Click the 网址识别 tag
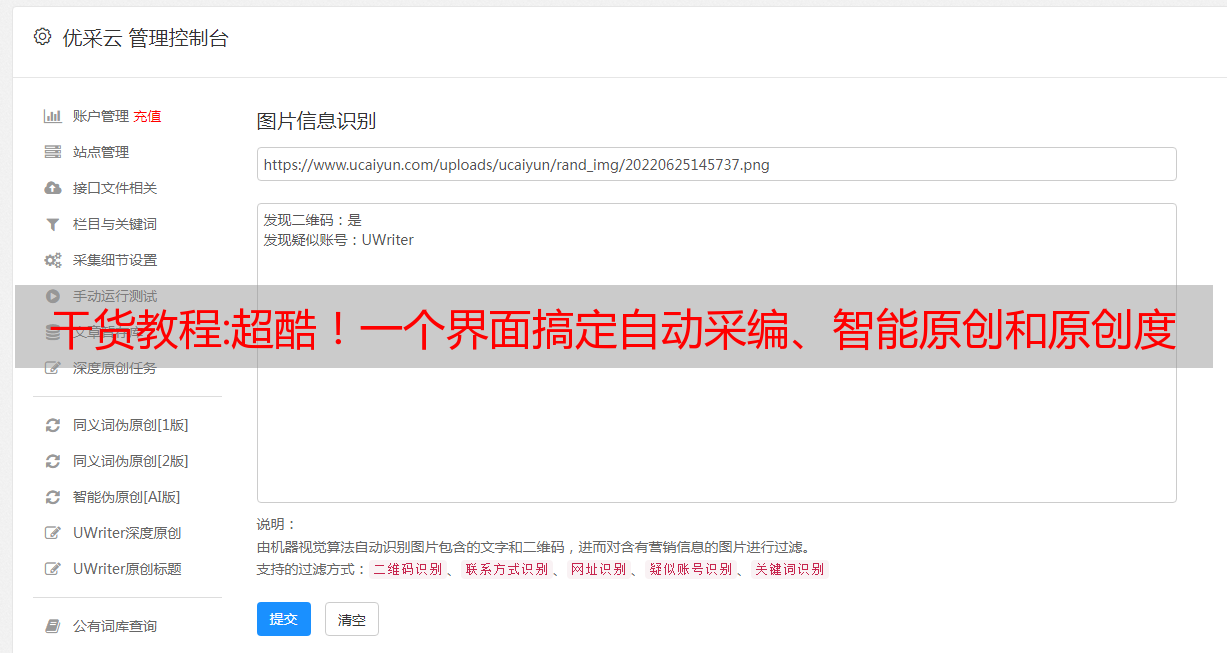This screenshot has height=653, width=1227. 598,569
